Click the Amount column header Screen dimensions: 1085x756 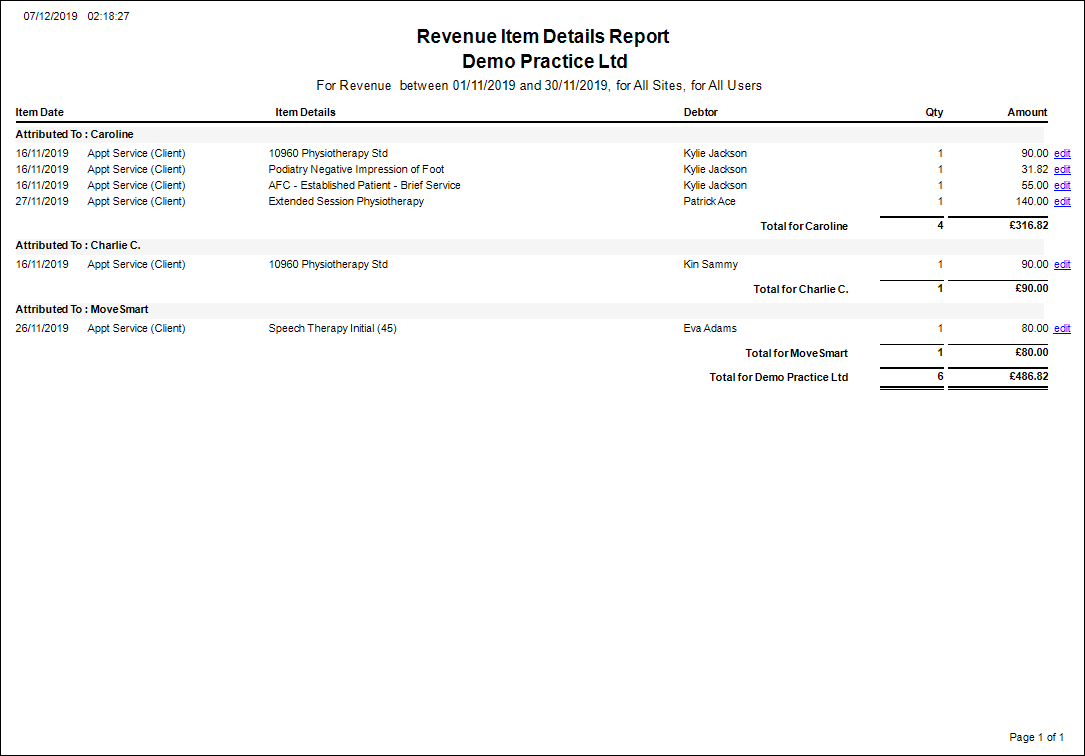coord(1027,112)
